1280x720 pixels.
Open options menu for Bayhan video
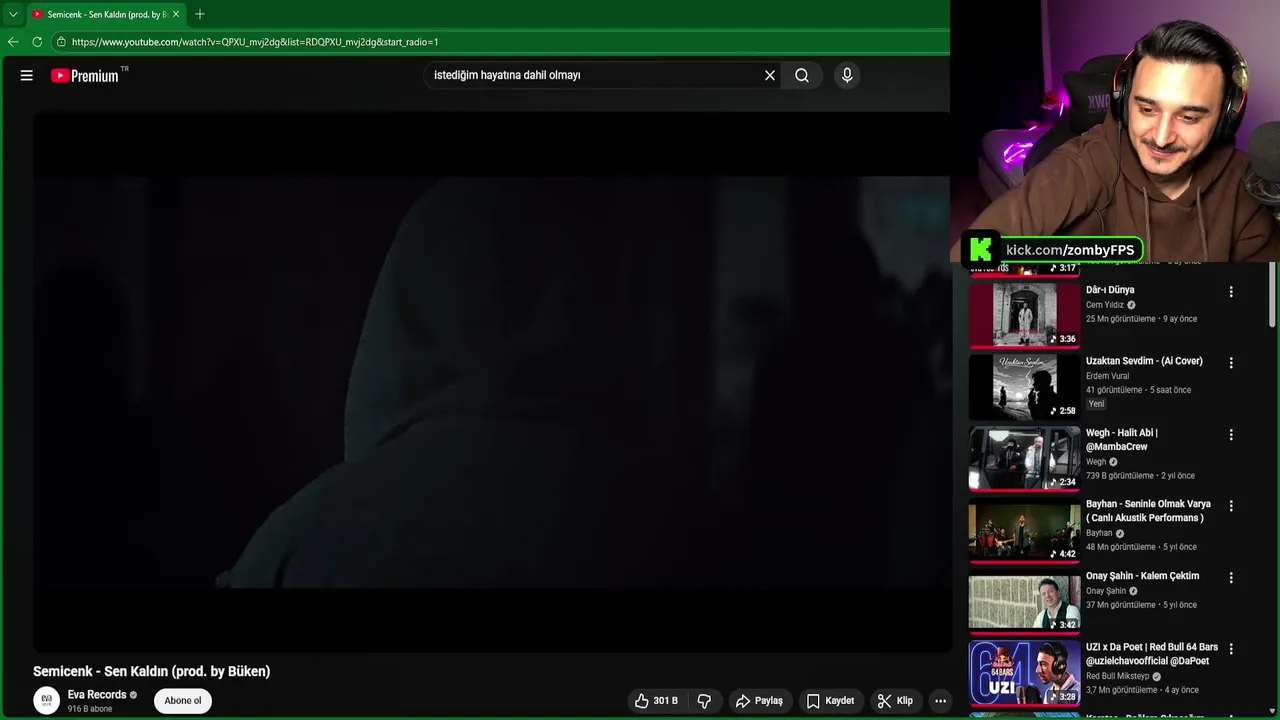[1231, 506]
